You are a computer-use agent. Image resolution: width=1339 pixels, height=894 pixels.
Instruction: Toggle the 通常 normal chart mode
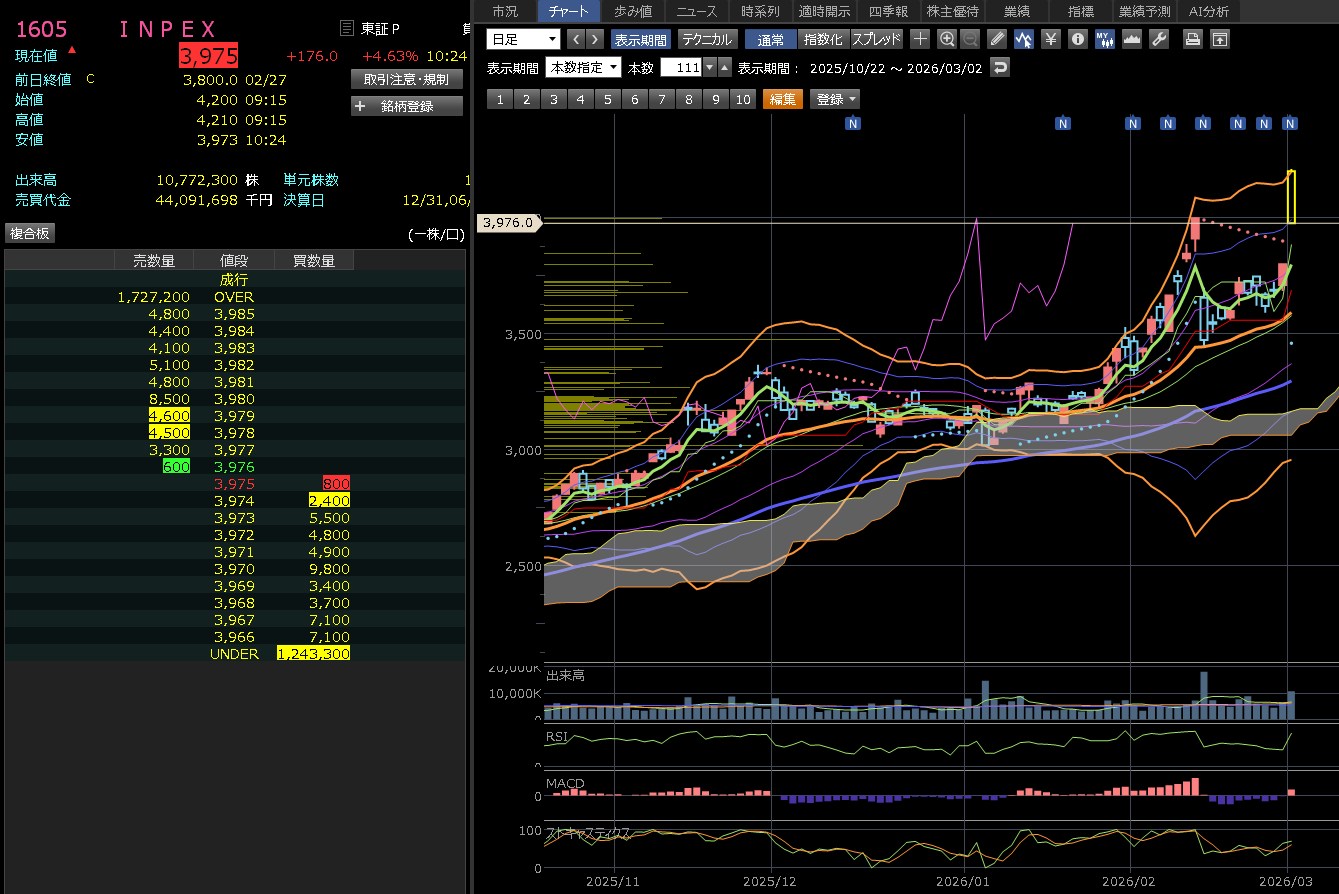click(x=771, y=39)
